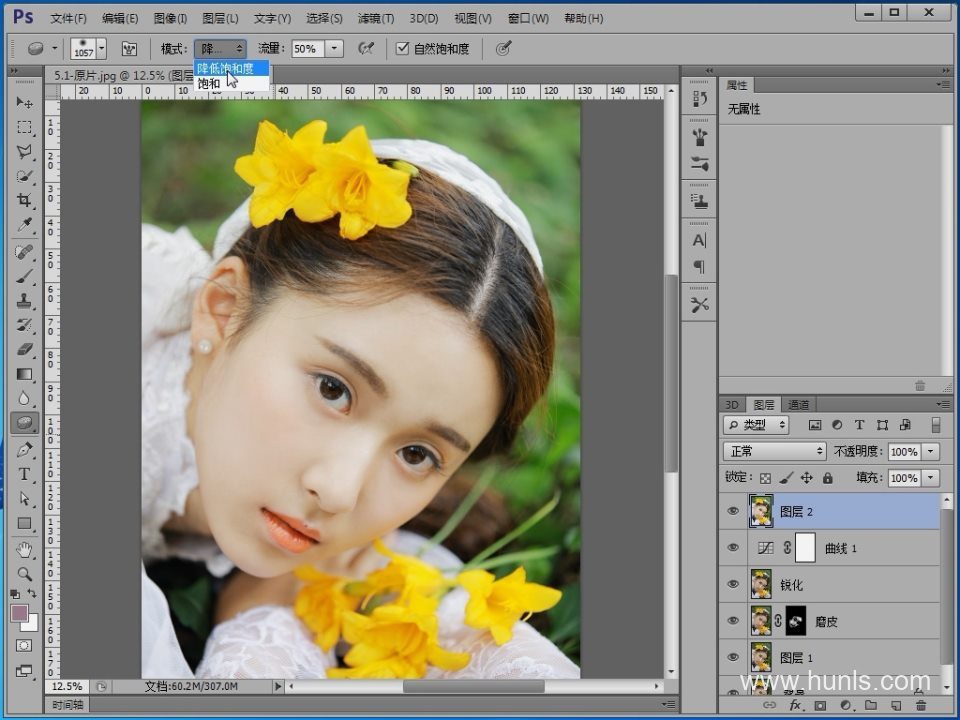Select the Sponge tool in toolbox

24,423
